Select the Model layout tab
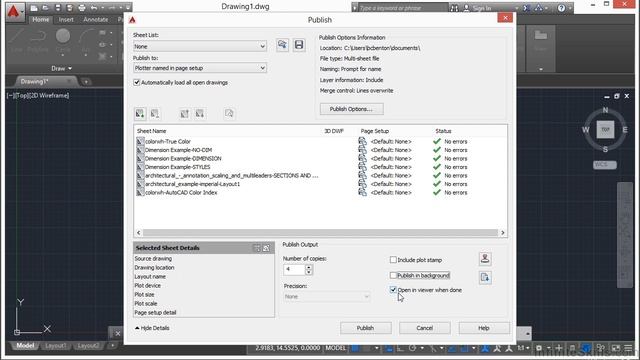Viewport: 640px width, 360px height. (x=25, y=346)
